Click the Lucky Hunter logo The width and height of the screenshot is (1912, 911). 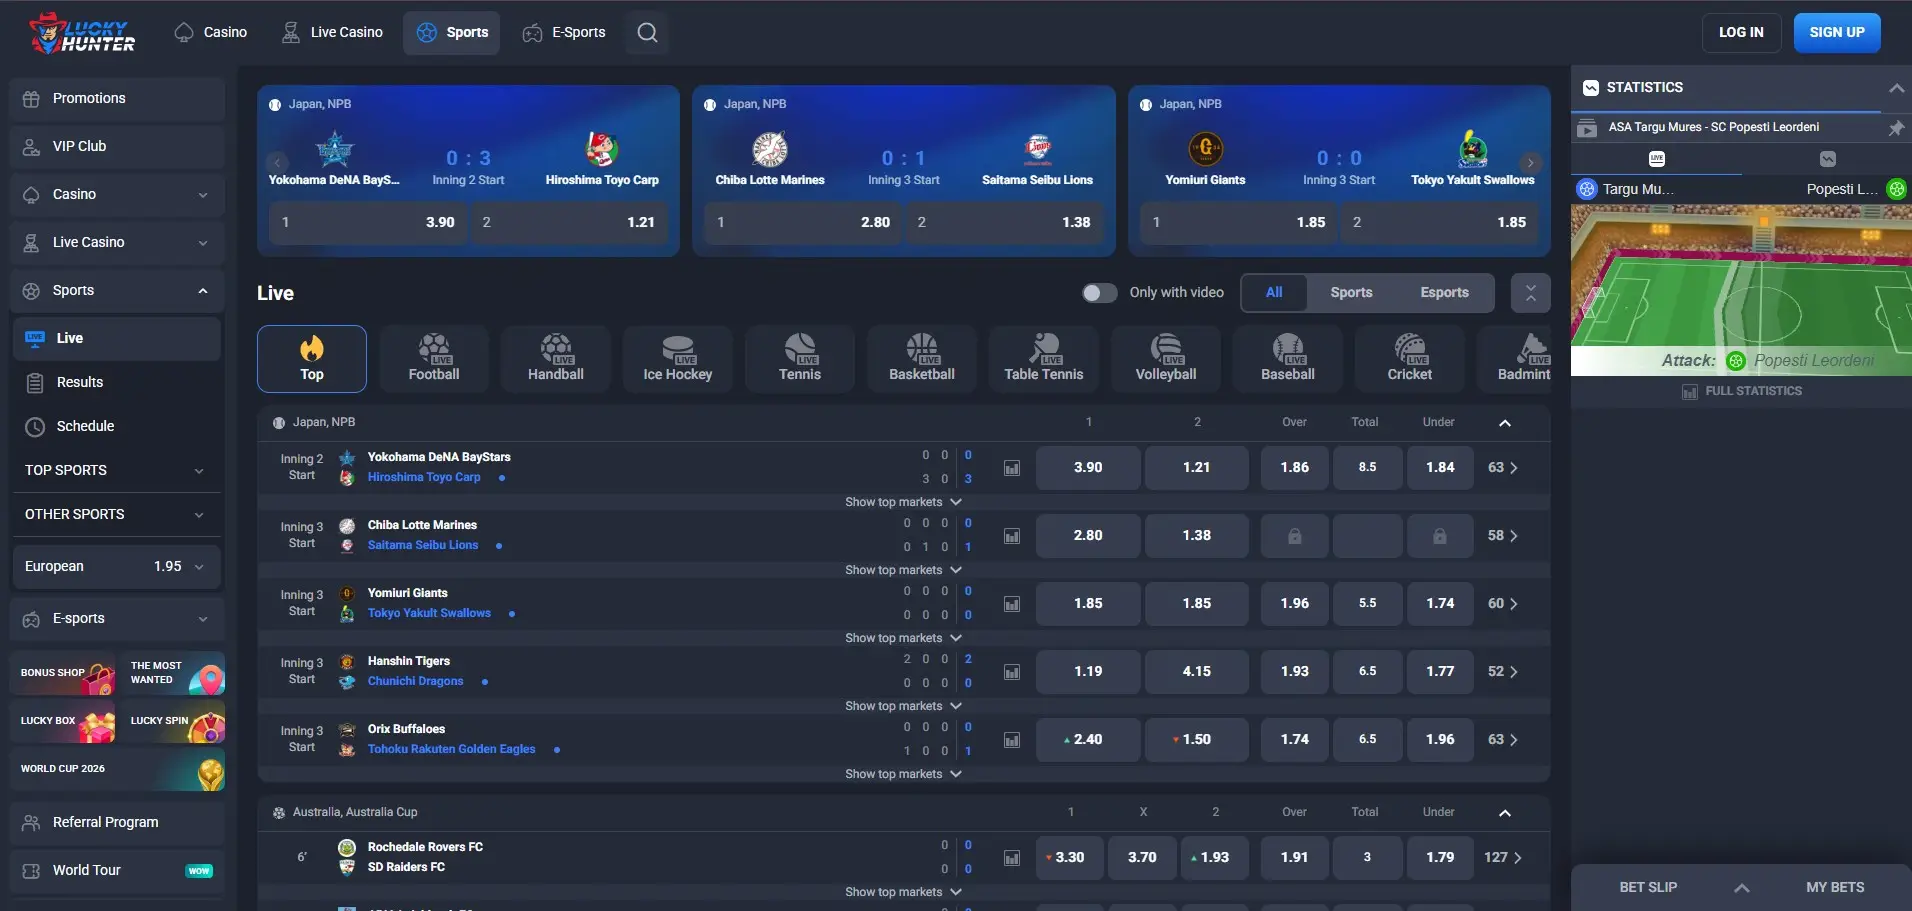pos(82,33)
